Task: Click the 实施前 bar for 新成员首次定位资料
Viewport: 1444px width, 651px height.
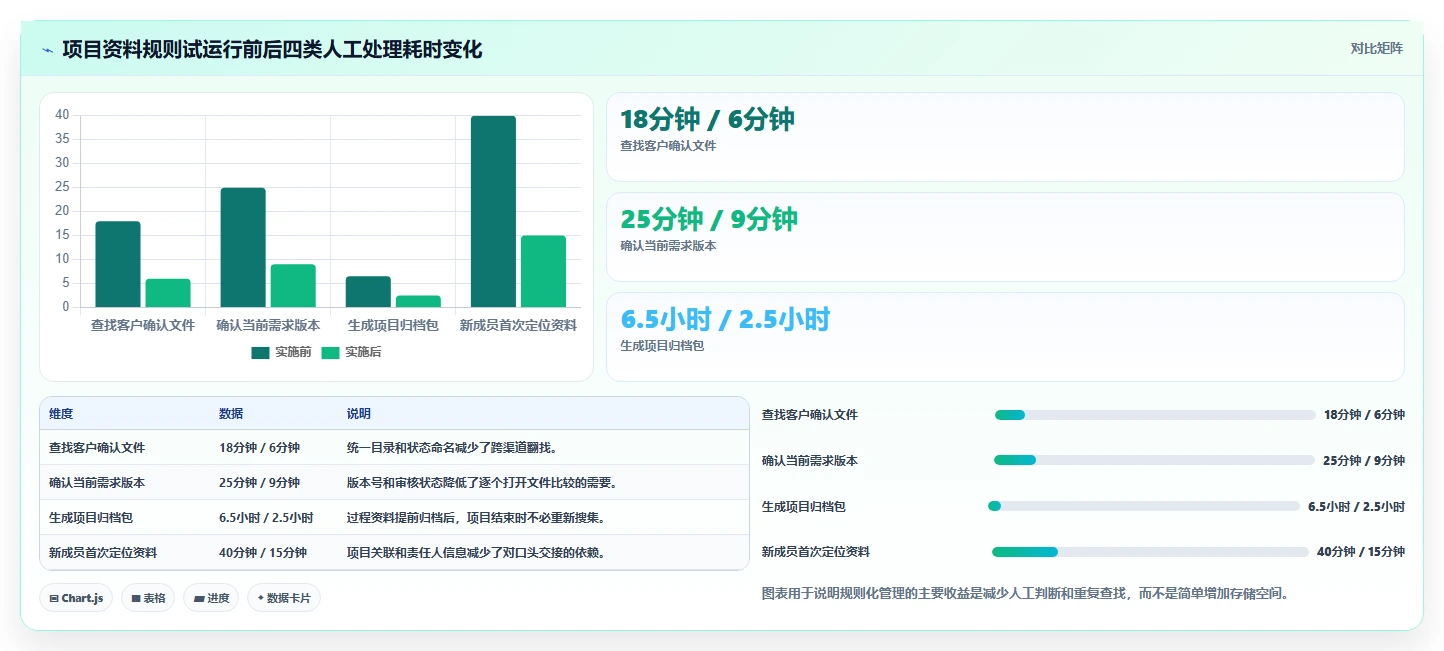Action: click(493, 211)
